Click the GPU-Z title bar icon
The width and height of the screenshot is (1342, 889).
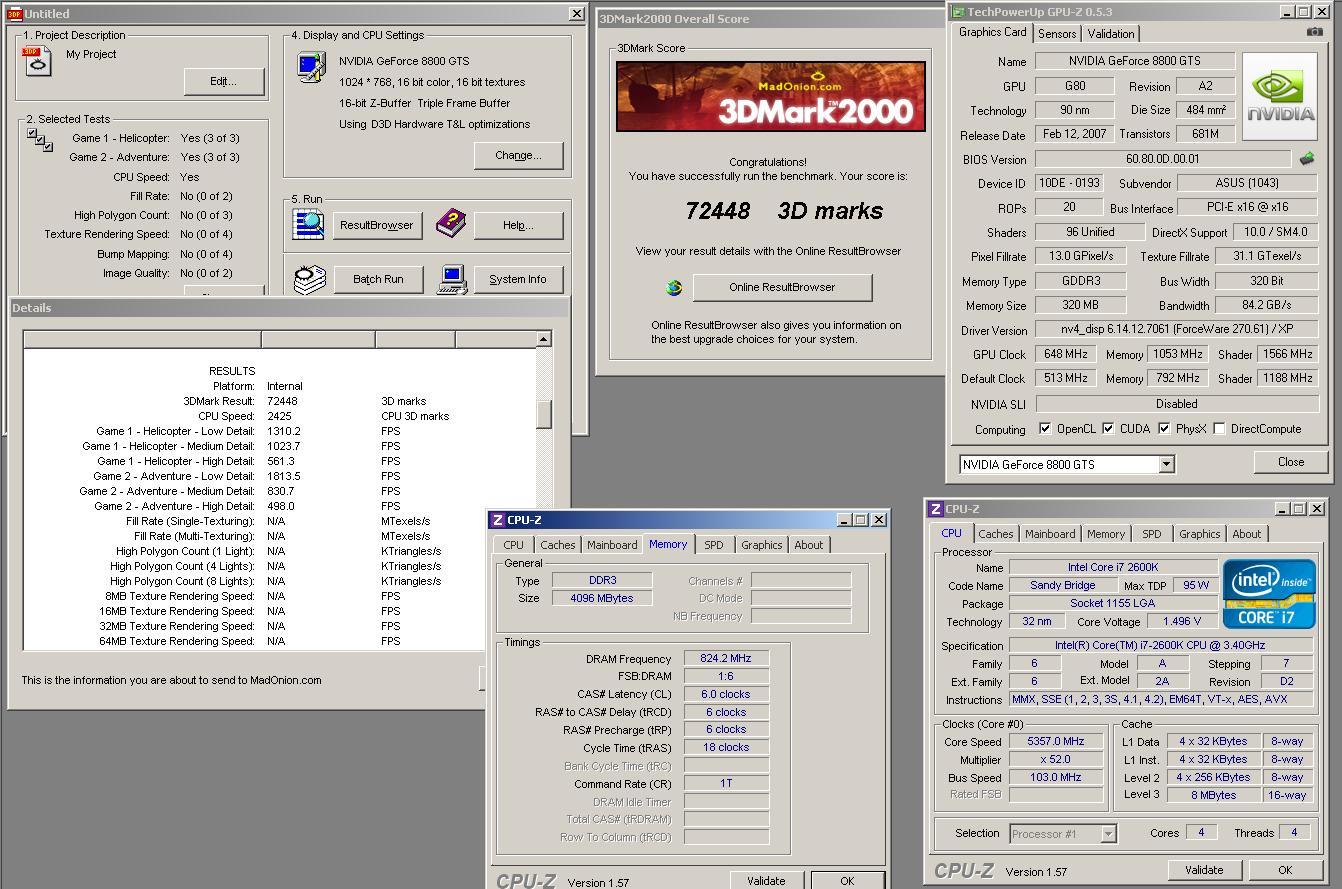tap(958, 12)
